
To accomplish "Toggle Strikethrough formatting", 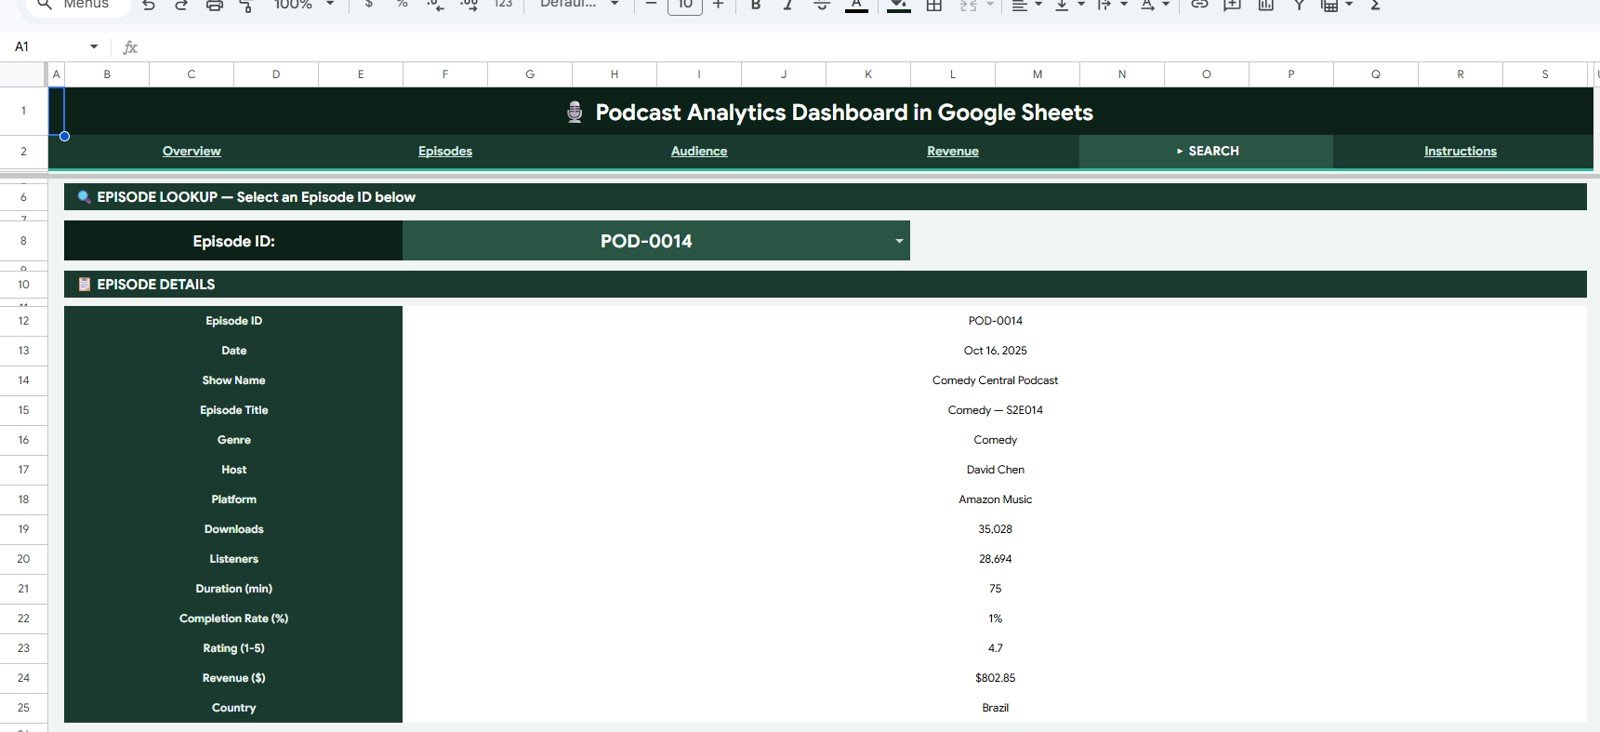I will click(x=821, y=4).
